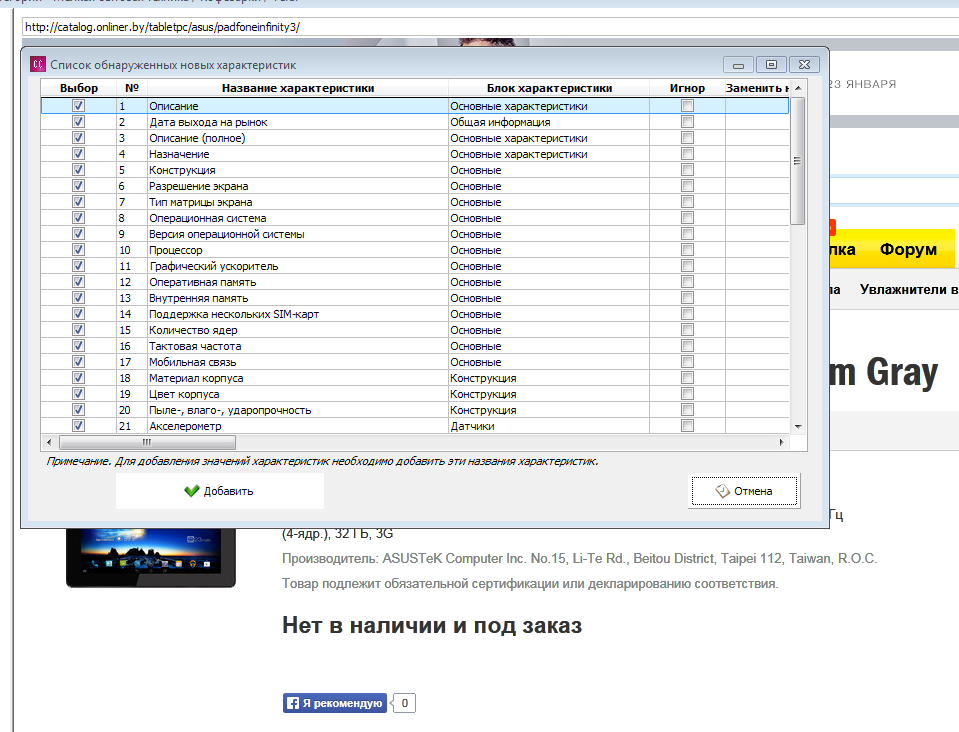The image size is (959, 732).
Task: Click the vertical scrollbar thumb in the list
Action: point(798,161)
